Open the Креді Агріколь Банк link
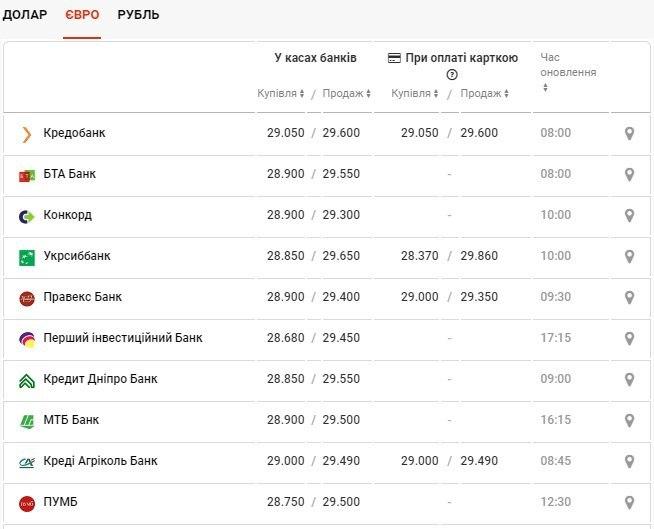Image resolution: width=654 pixels, height=529 pixels. [100, 461]
